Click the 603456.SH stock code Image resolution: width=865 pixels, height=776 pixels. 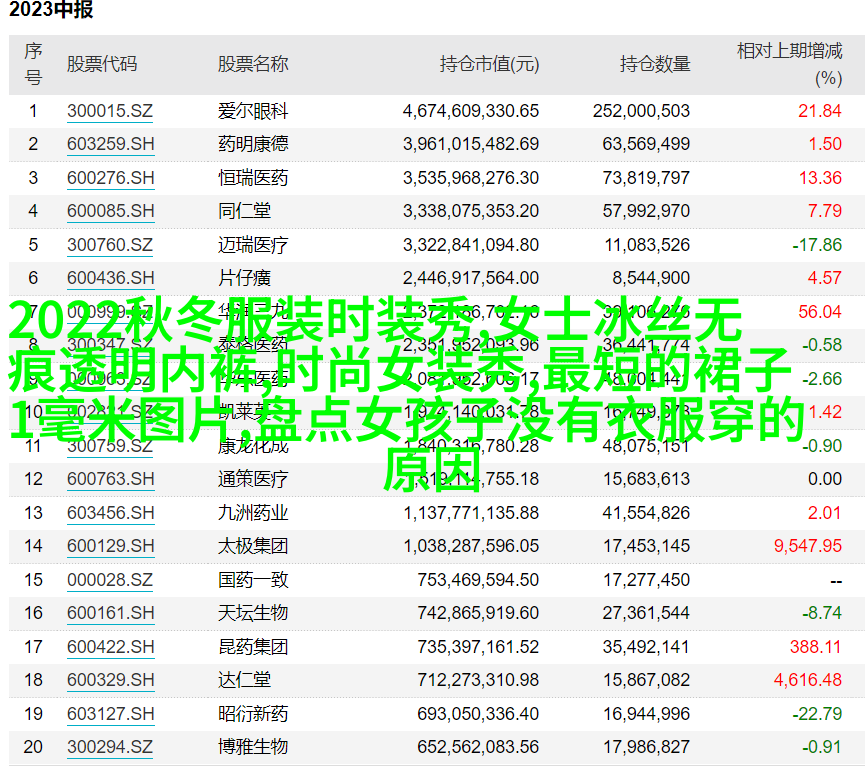(x=111, y=513)
